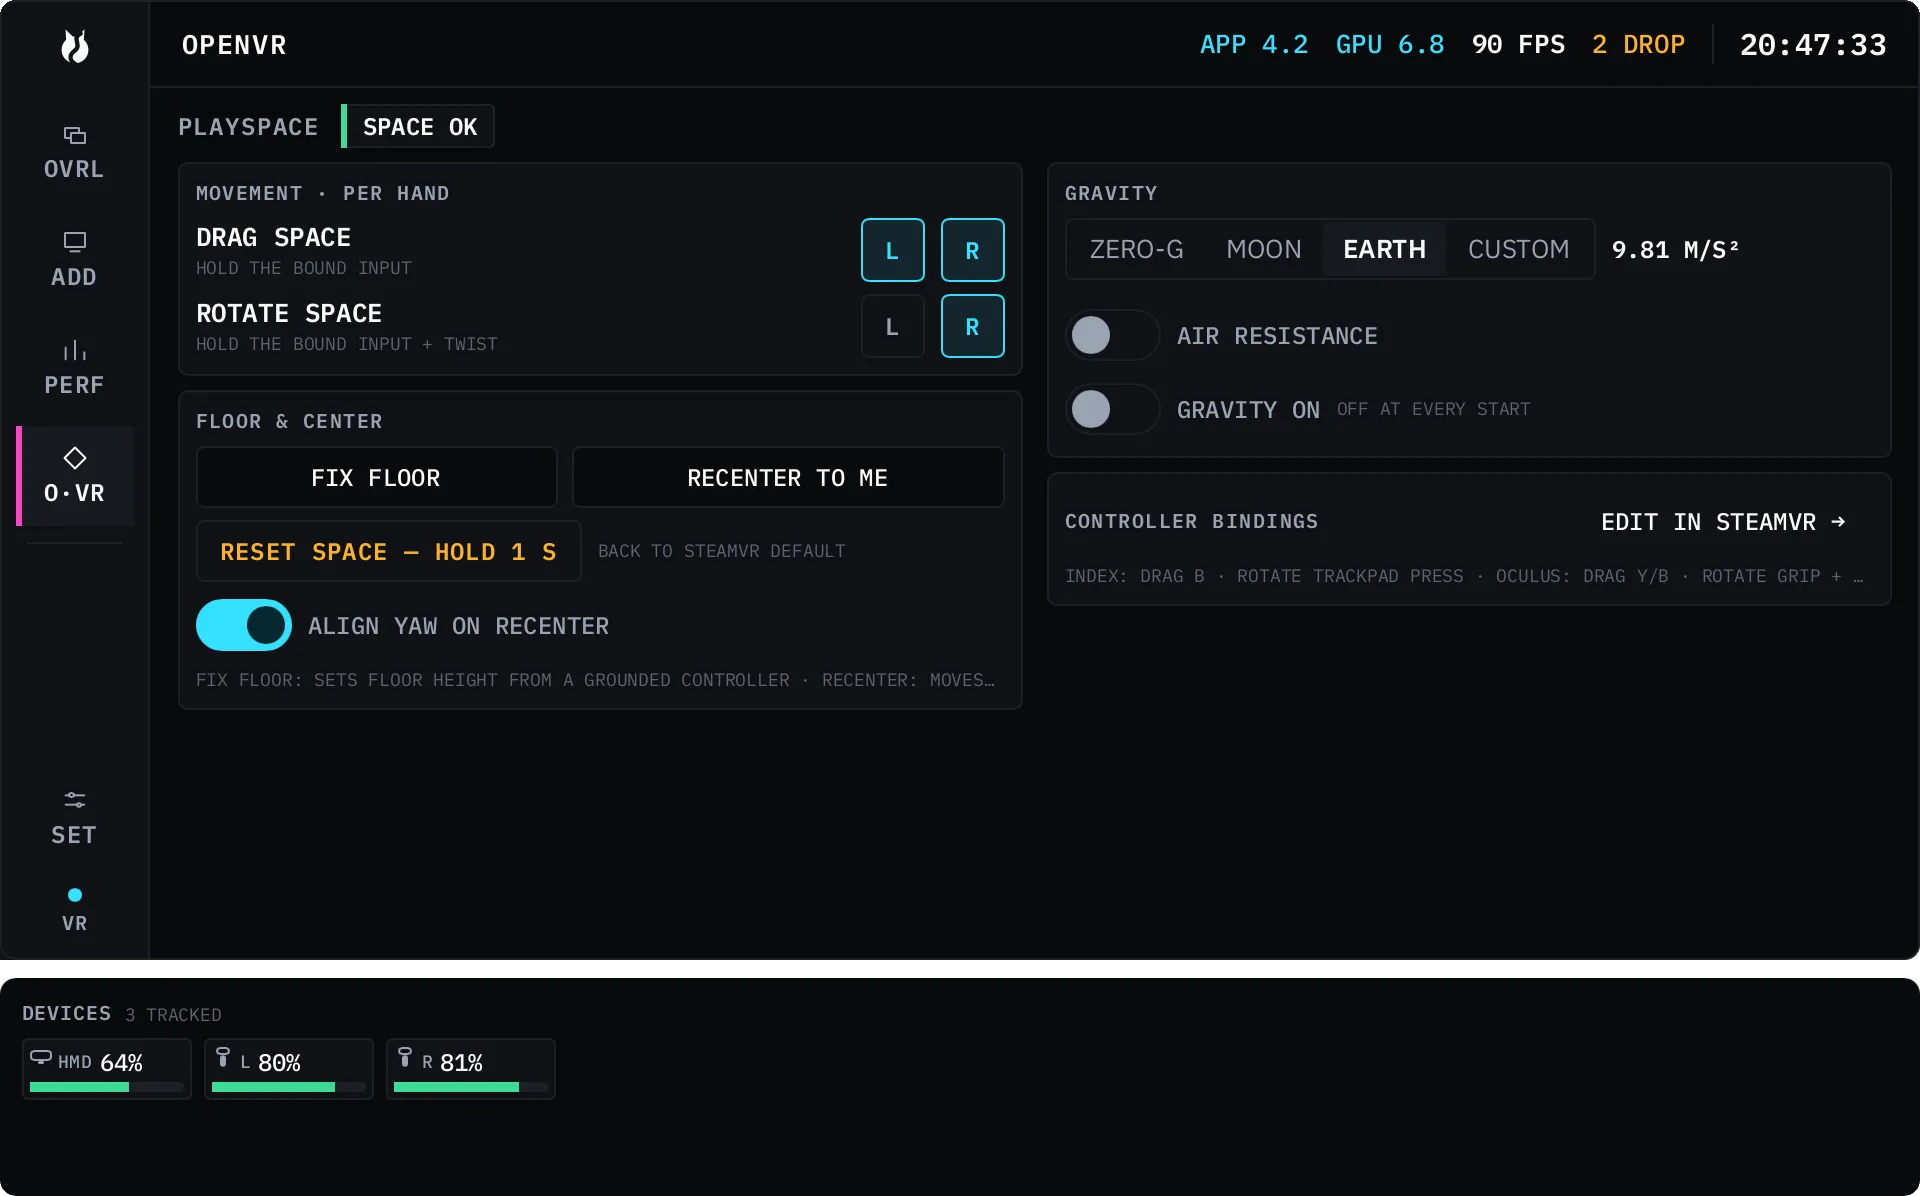Click the Movement · Per Hand heading
Image resolution: width=1920 pixels, height=1196 pixels.
pos(322,193)
